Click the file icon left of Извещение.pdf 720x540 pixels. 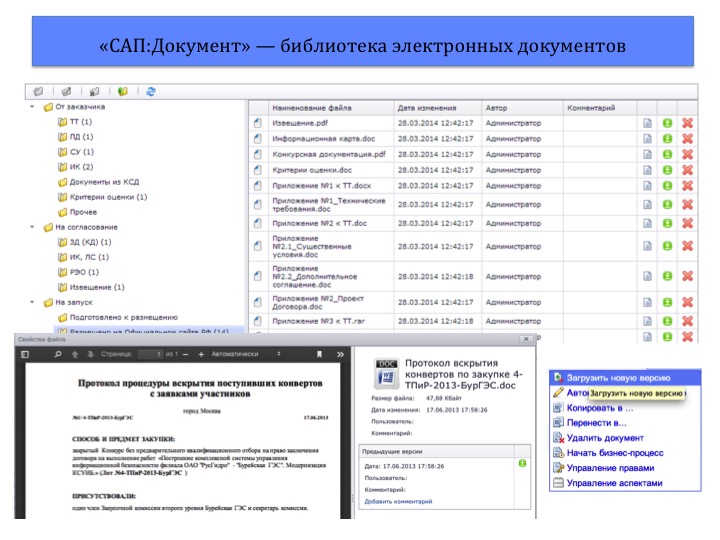tap(258, 123)
